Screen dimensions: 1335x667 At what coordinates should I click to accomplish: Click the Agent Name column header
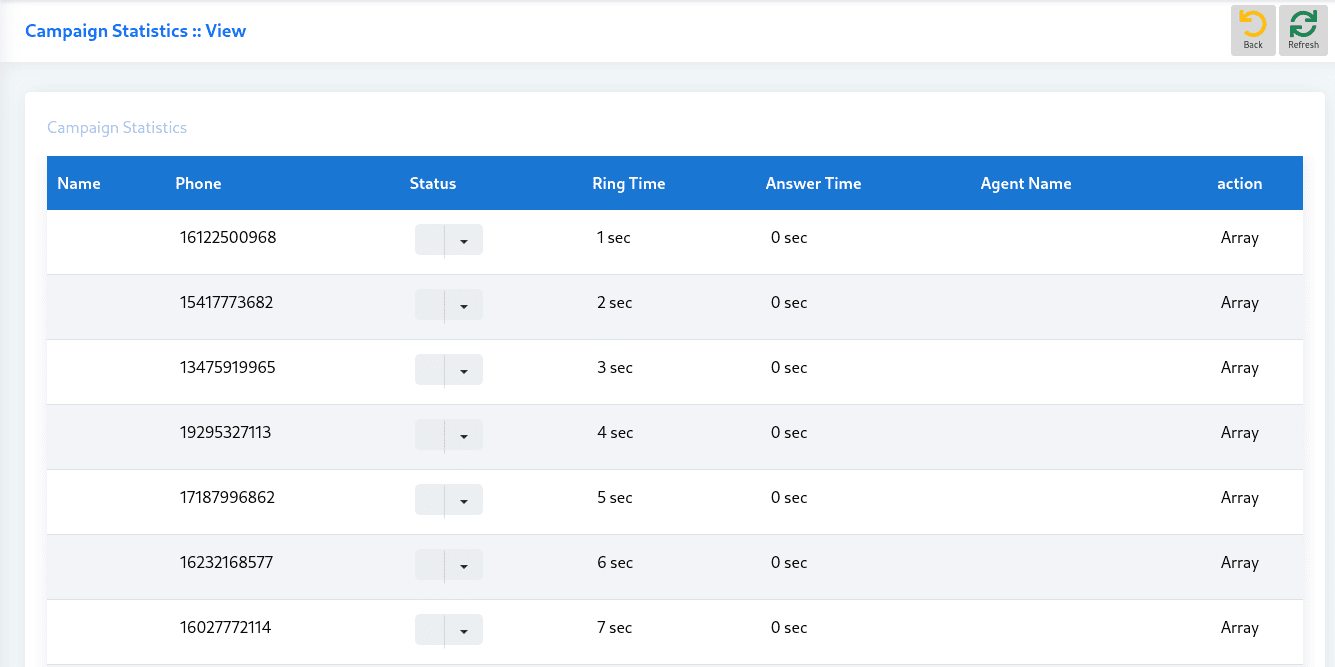click(1025, 183)
